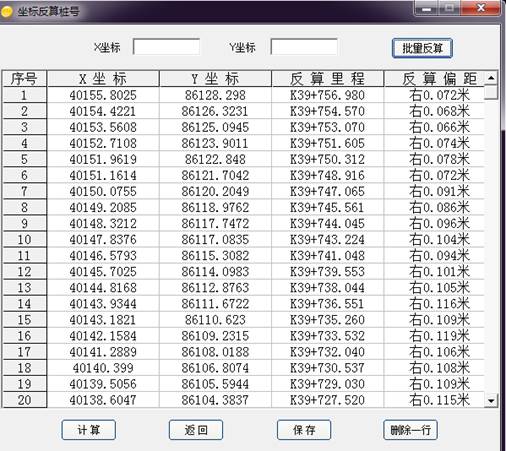The height and width of the screenshot is (451, 506).
Task: Focus the X坐标 input field
Action: click(x=166, y=47)
